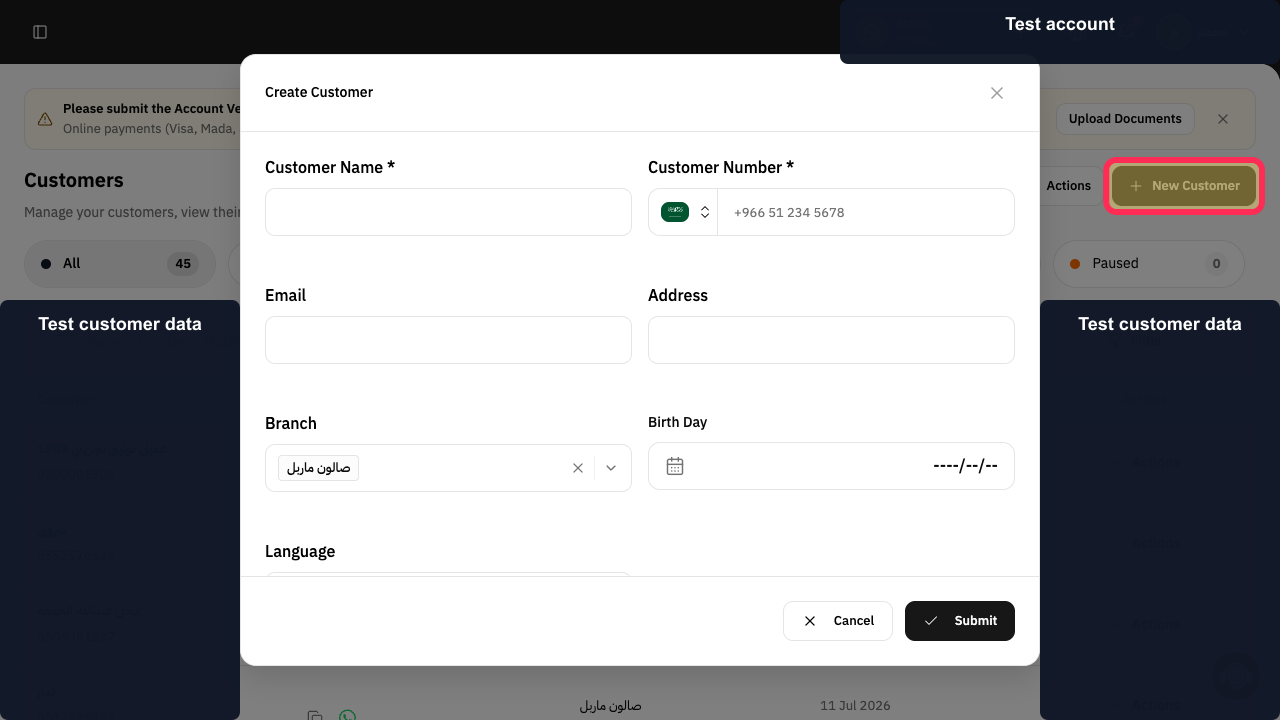The image size is (1280, 720).
Task: Click the Customer Name input field
Action: [448, 212]
